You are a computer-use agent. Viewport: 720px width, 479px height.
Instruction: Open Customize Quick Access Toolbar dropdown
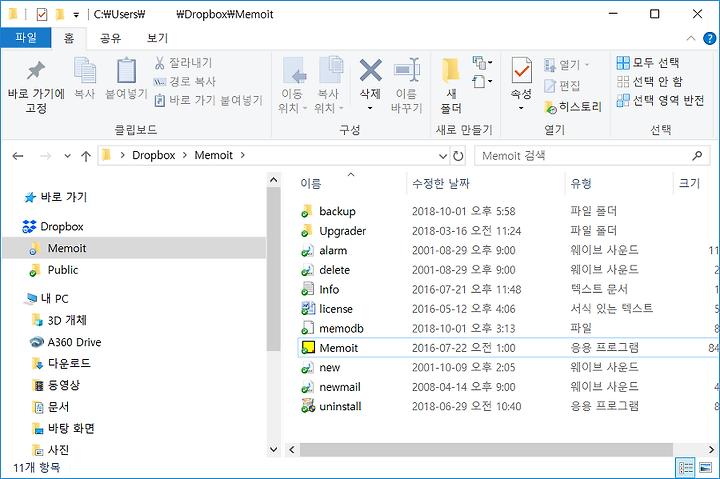(76, 15)
